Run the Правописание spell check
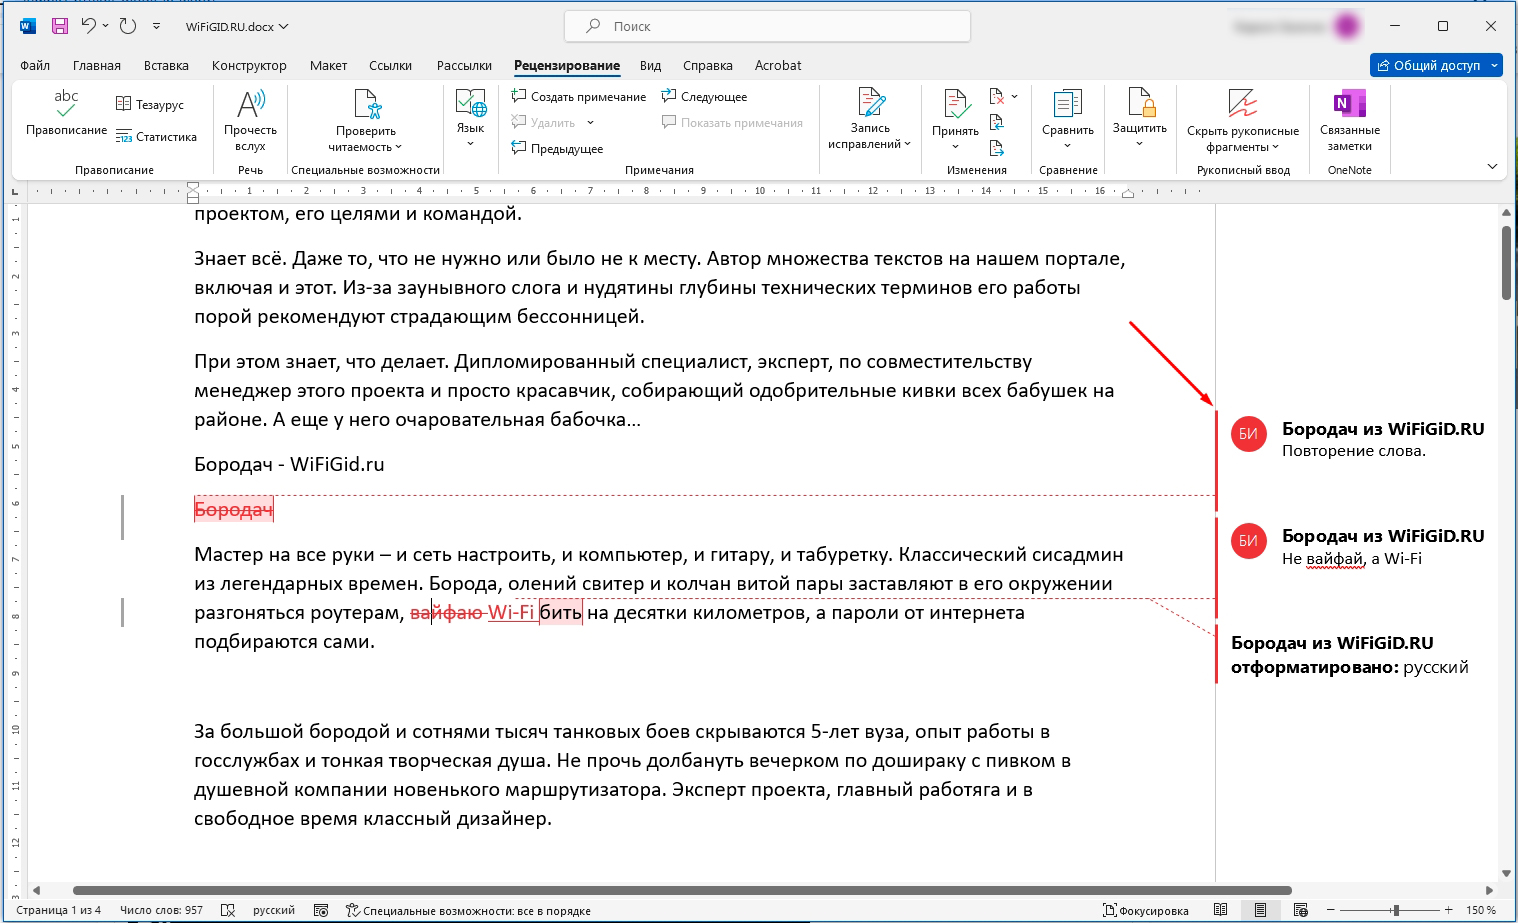The height and width of the screenshot is (923, 1518). click(66, 113)
